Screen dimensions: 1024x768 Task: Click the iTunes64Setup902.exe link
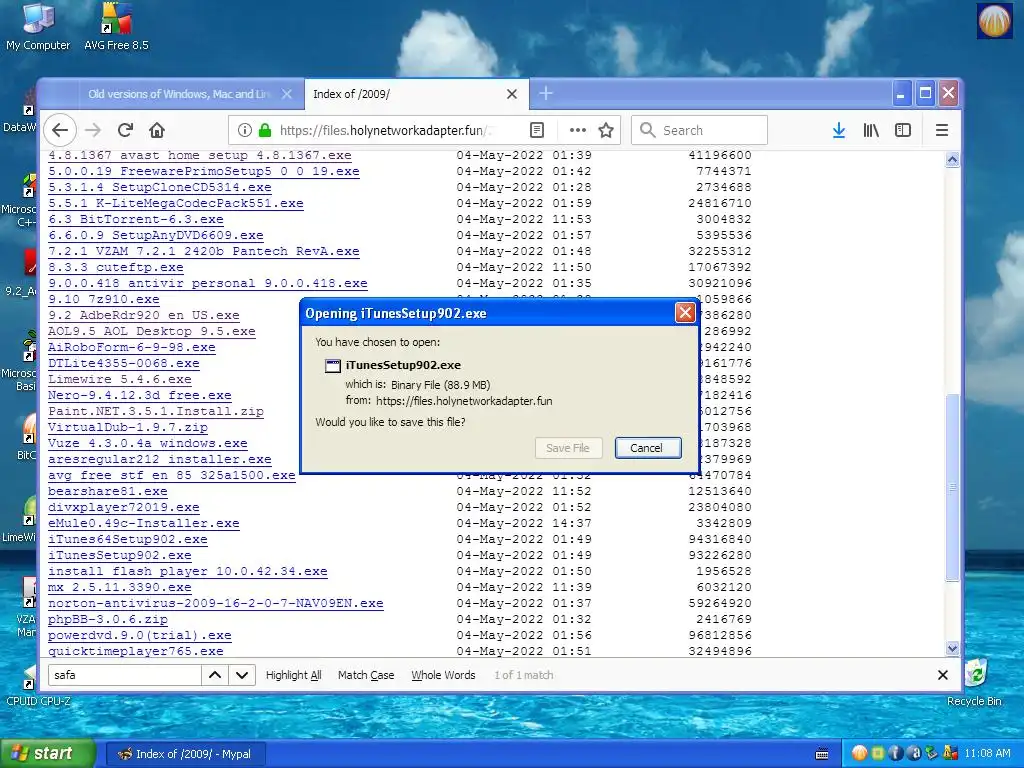pos(128,539)
